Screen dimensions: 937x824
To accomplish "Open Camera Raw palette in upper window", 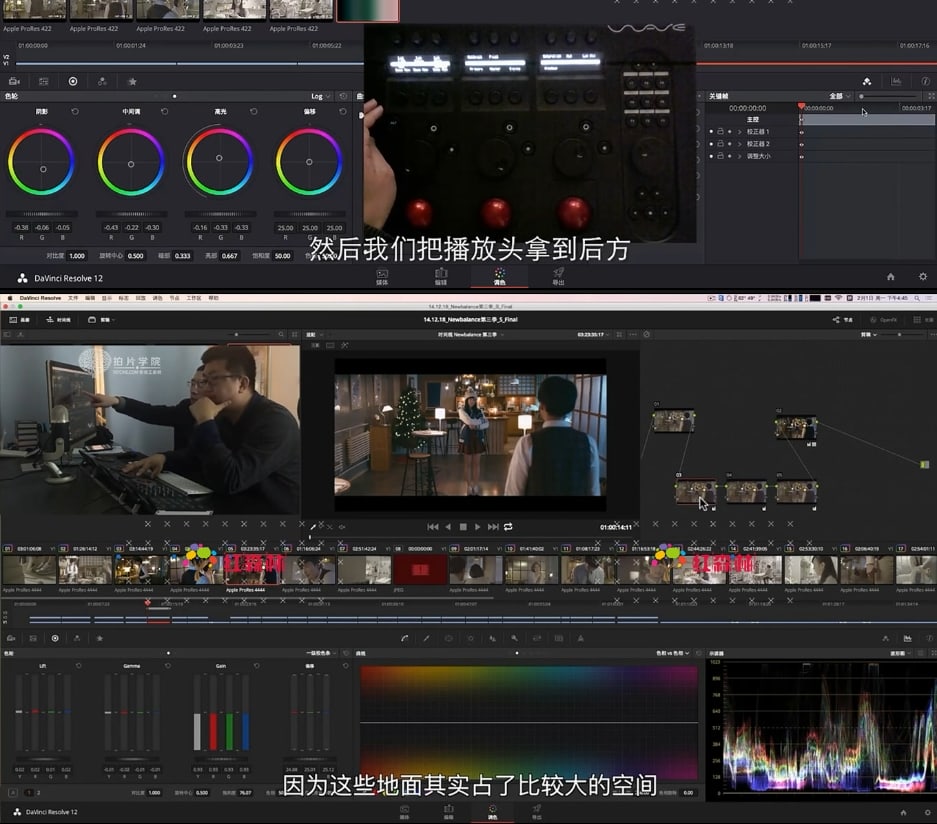I will tap(14, 81).
